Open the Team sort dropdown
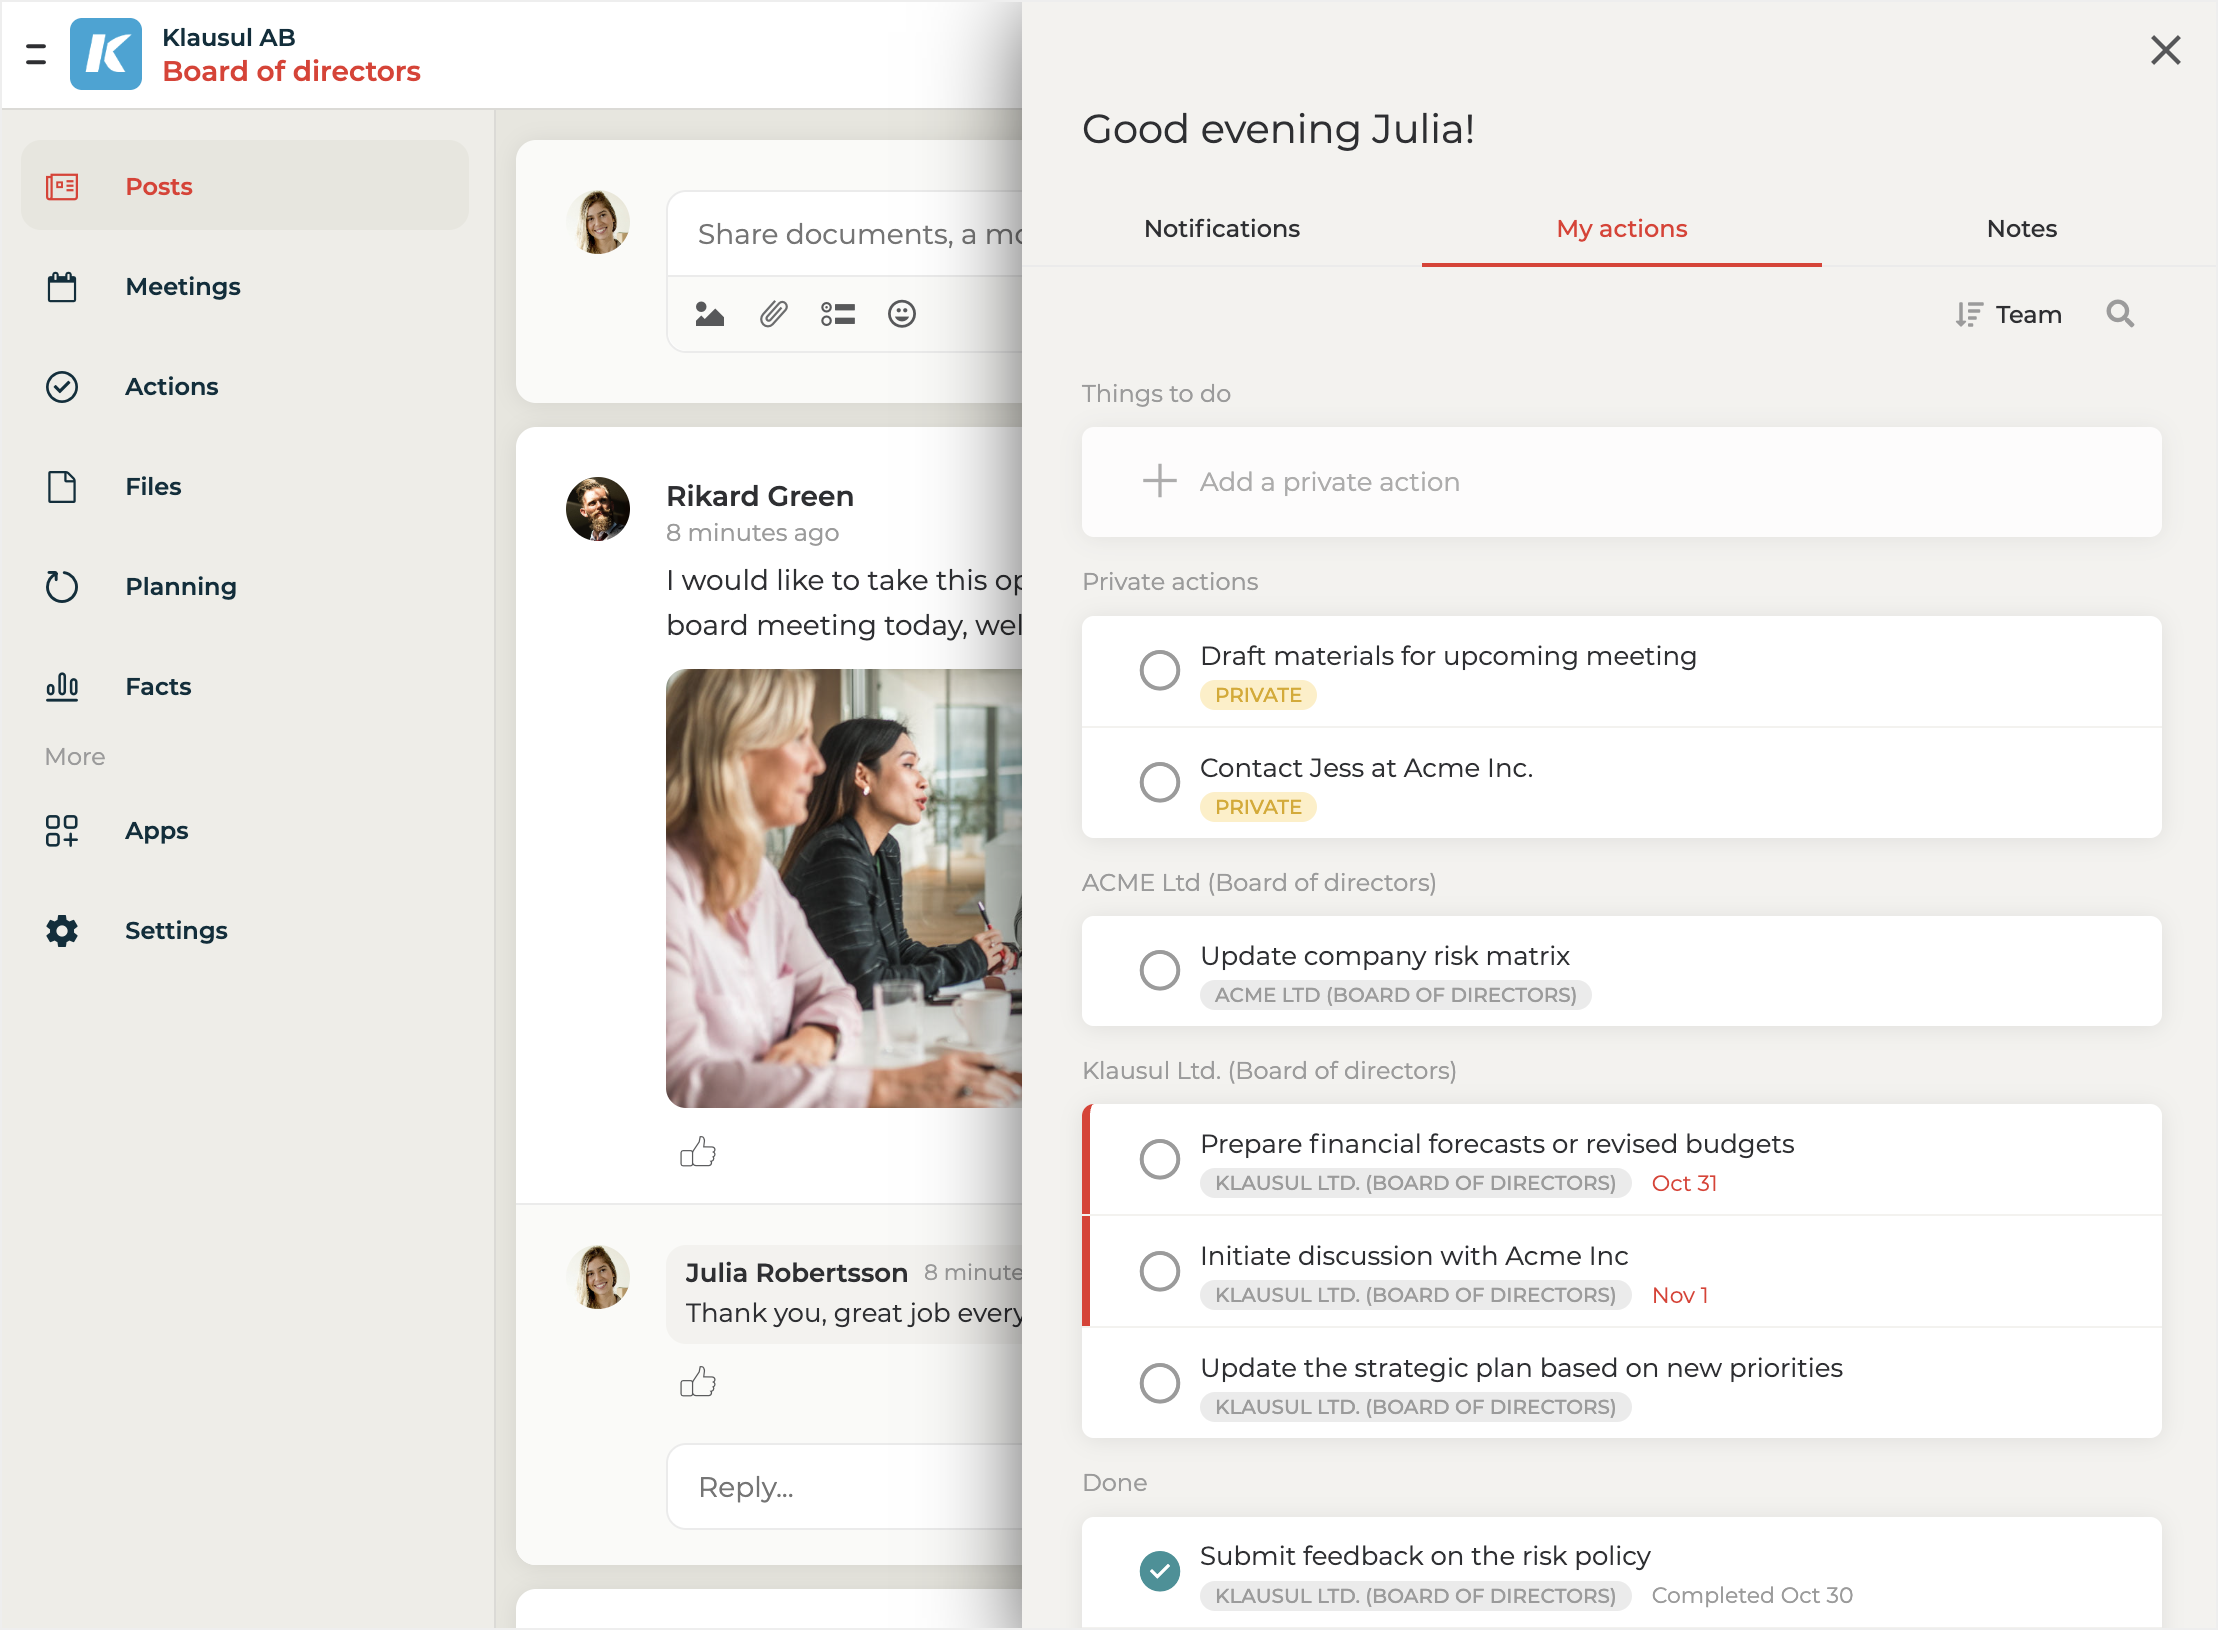 2009,315
